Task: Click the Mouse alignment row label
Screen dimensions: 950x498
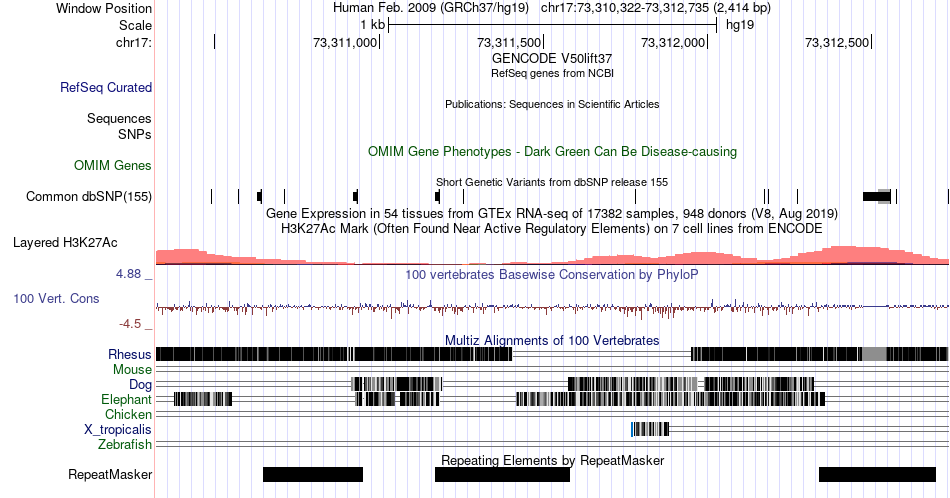Action: (132, 370)
